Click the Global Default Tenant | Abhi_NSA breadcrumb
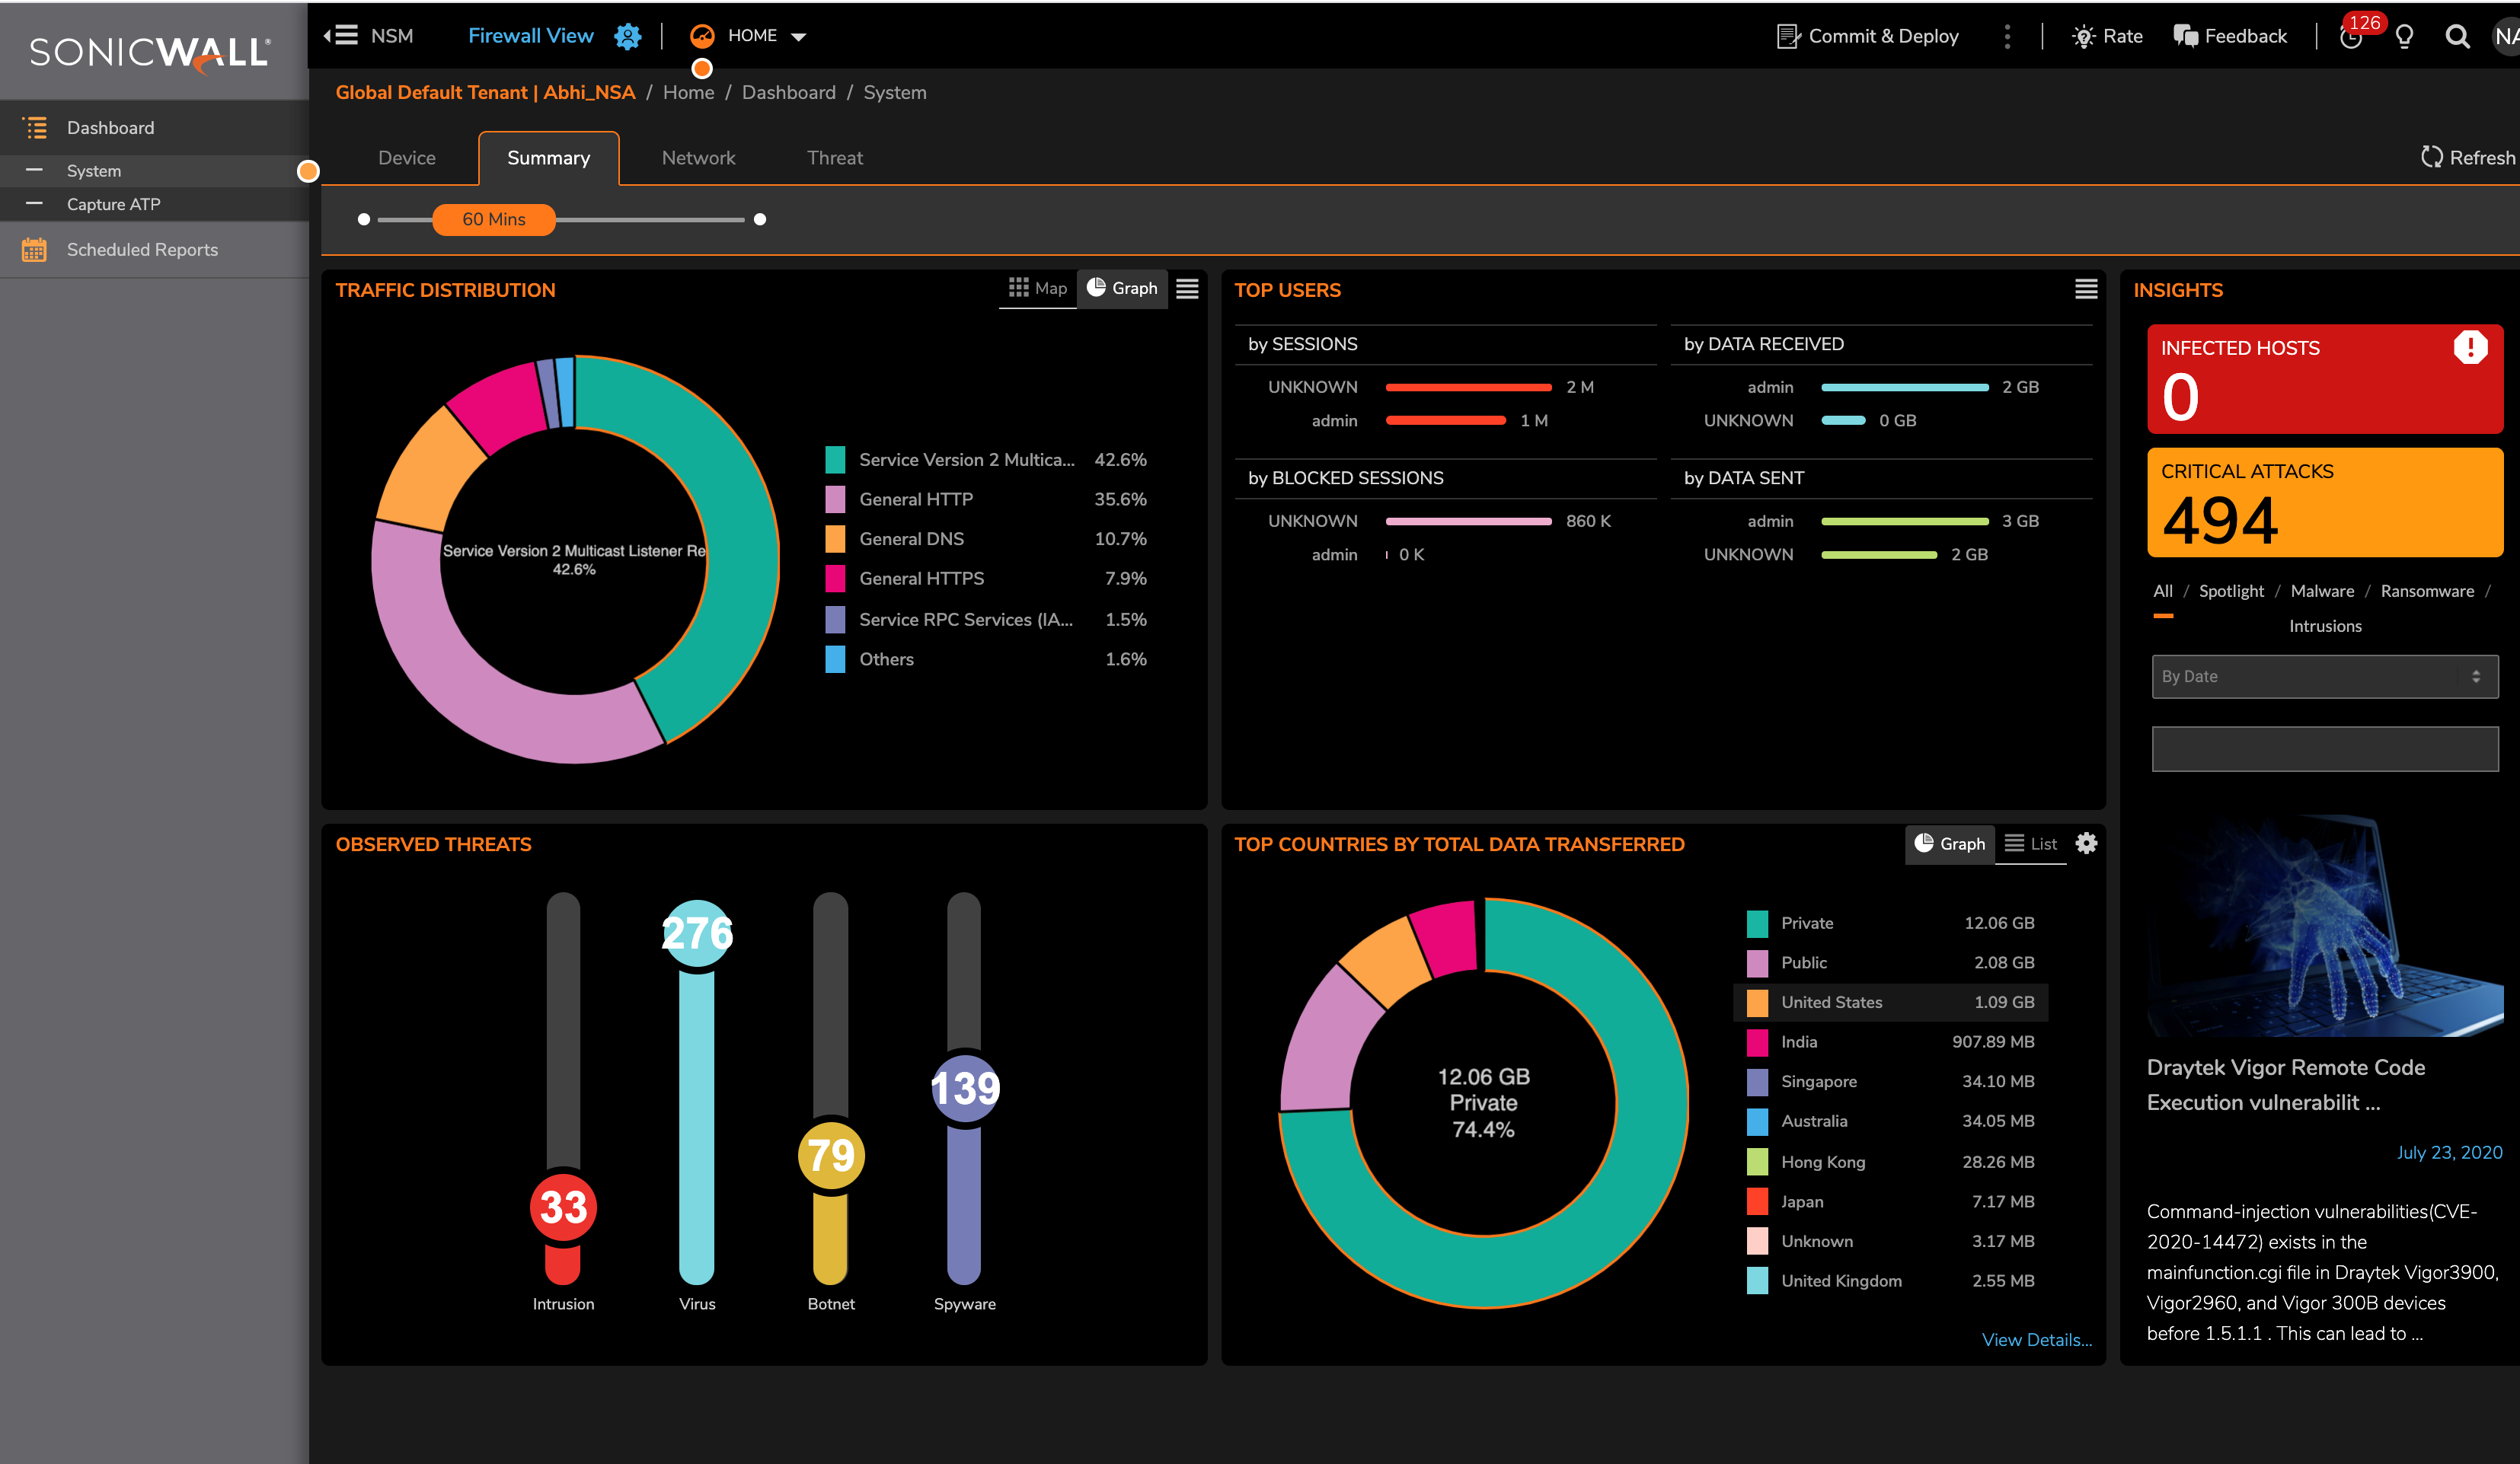Viewport: 2520px width, 1464px height. tap(485, 92)
